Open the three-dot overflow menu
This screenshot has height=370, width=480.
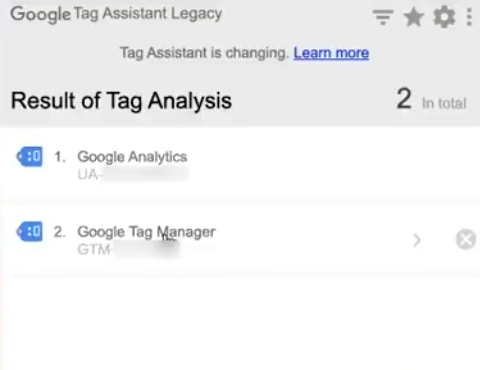click(x=469, y=17)
